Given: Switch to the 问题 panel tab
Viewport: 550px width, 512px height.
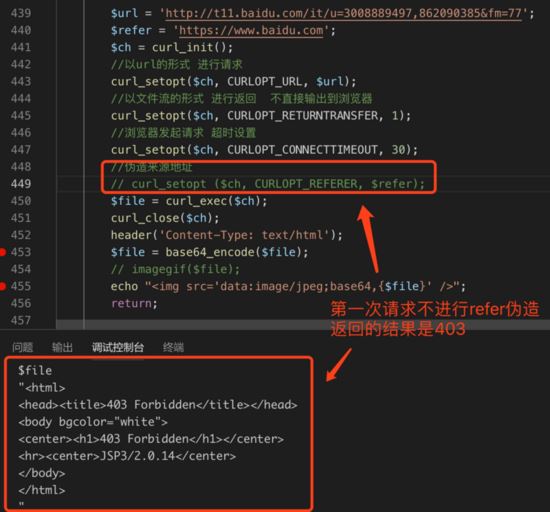Looking at the screenshot, I should tap(22, 347).
